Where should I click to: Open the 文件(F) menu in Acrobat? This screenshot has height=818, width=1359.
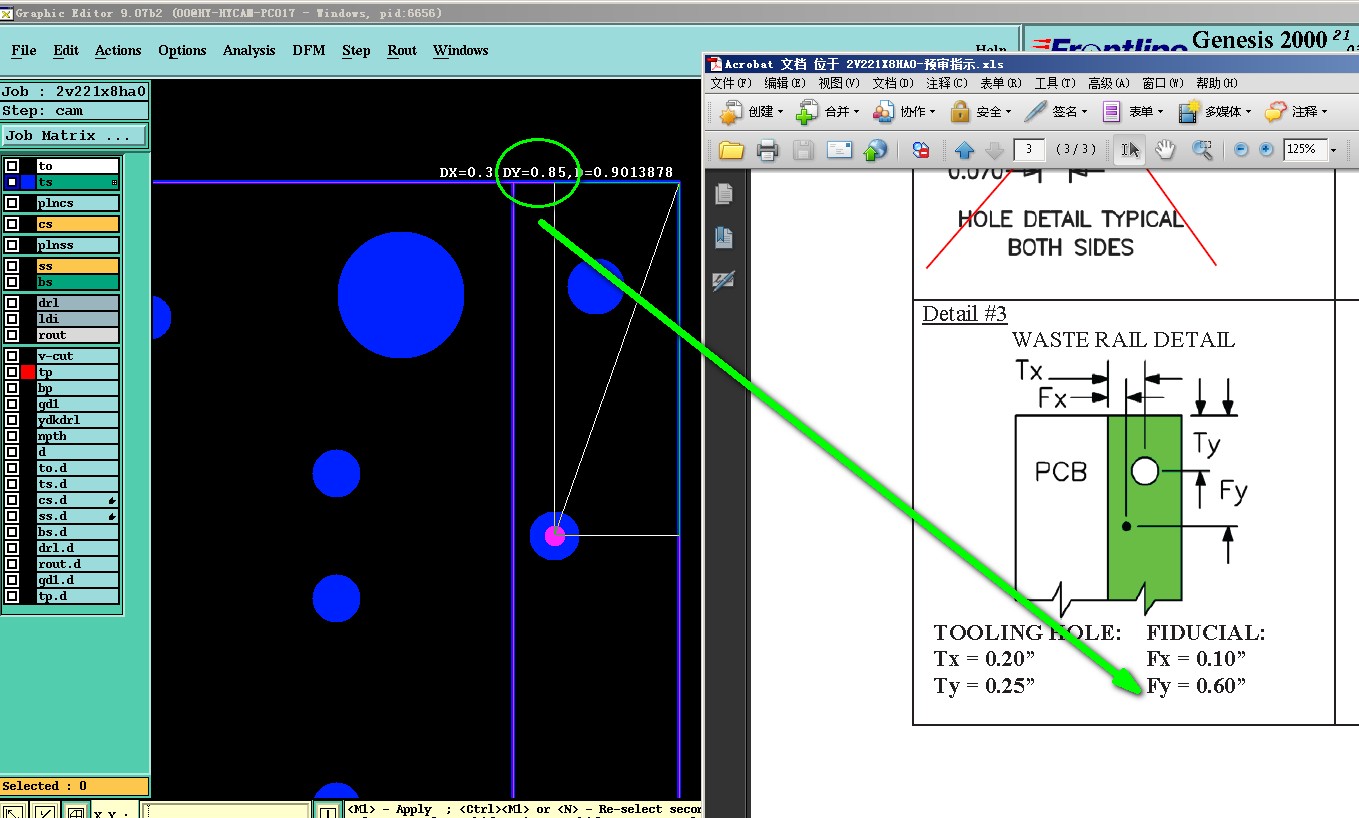pos(730,83)
